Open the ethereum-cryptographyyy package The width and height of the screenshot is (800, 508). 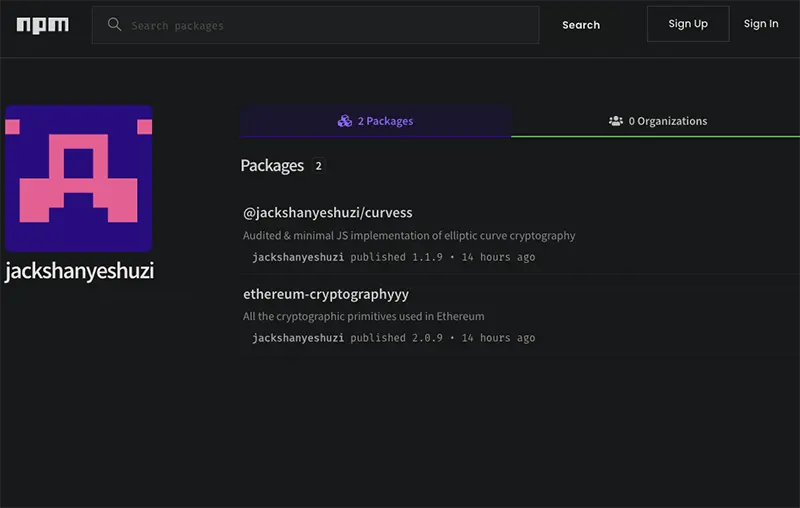pos(326,294)
